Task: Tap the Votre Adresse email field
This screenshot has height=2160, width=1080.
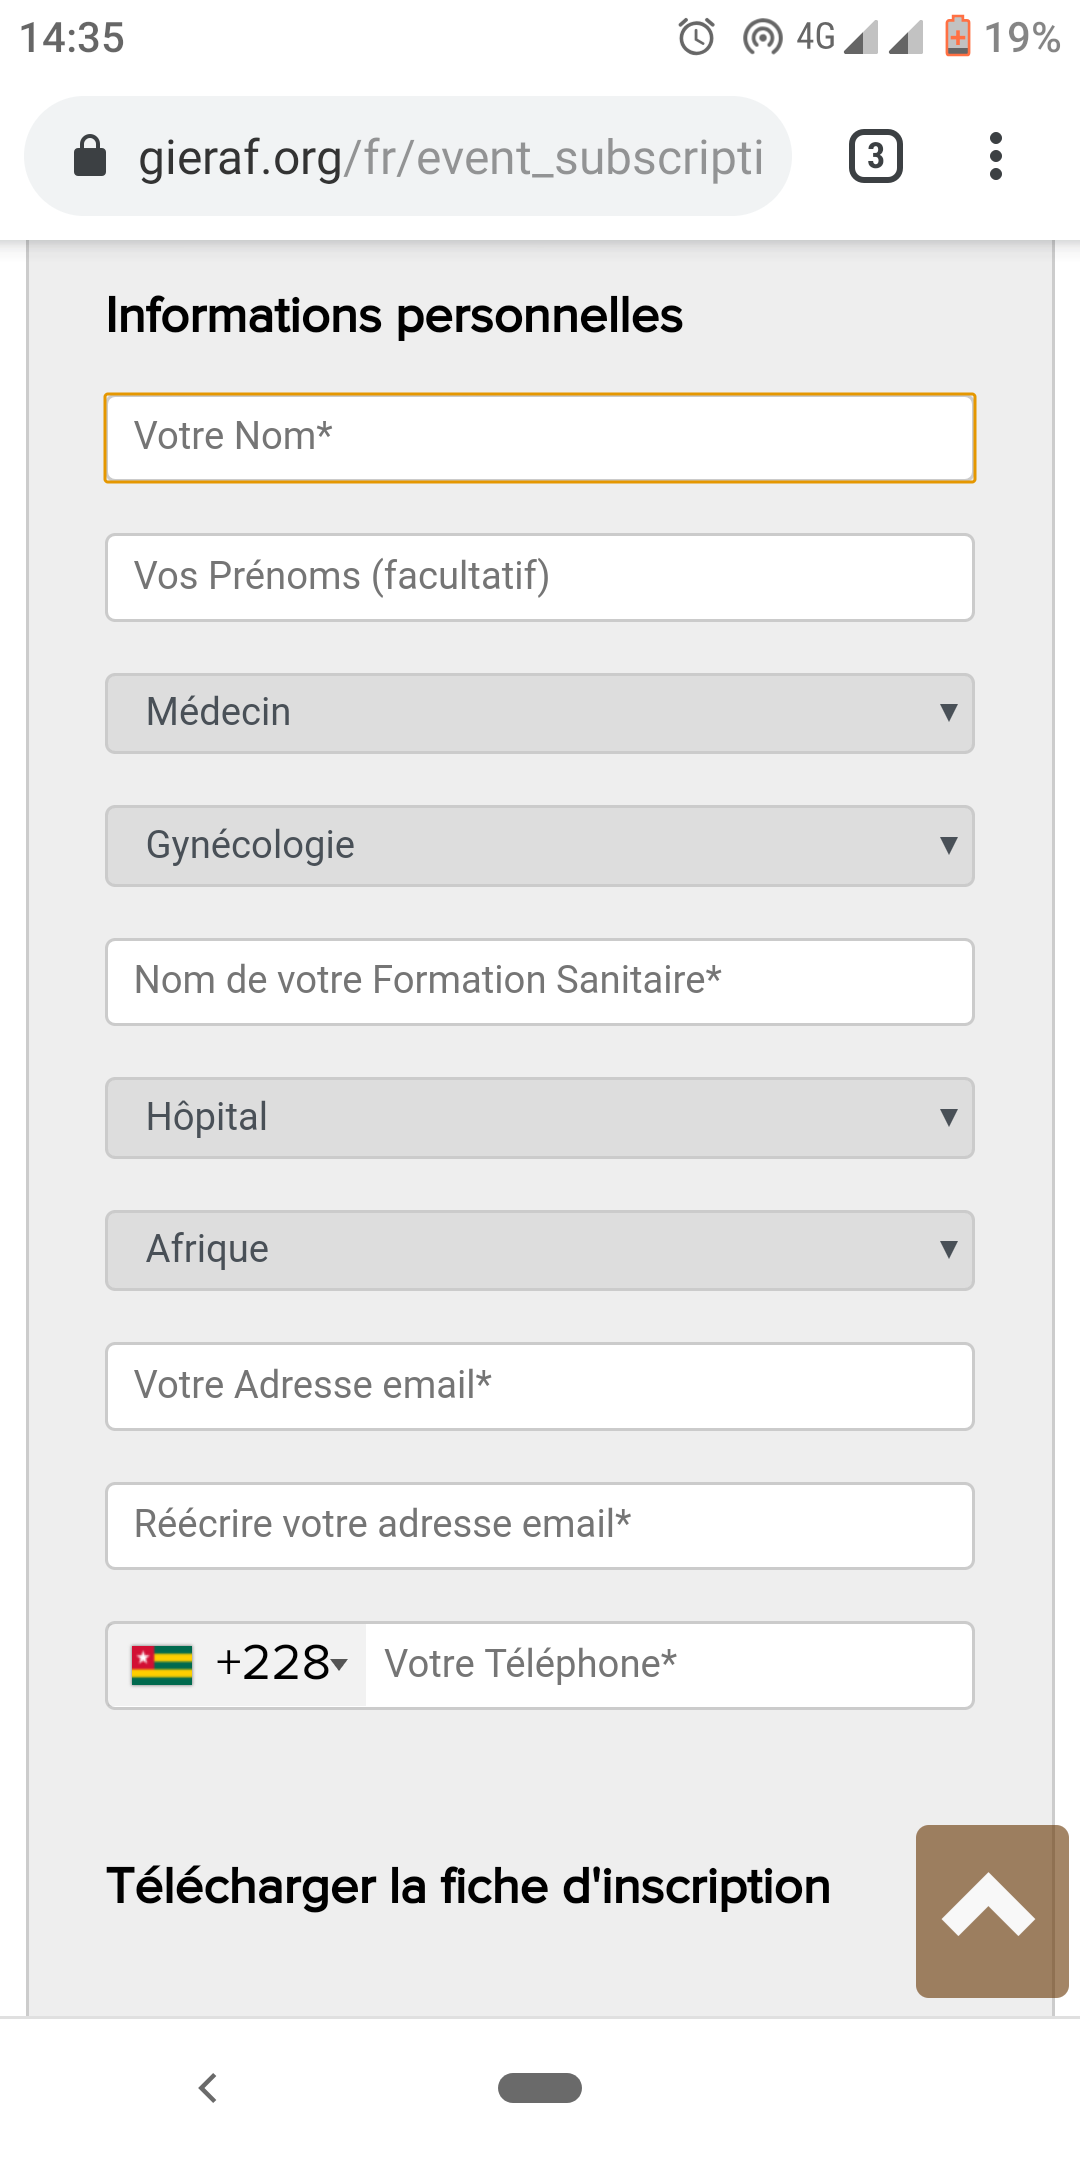Action: 540,1386
